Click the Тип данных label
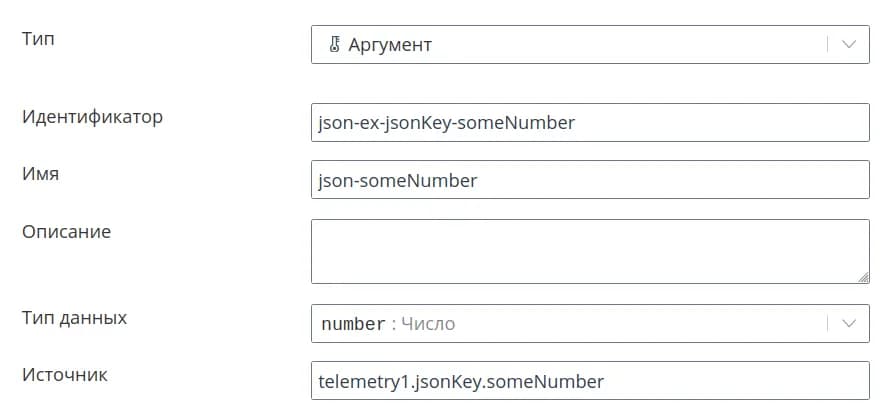 point(74,318)
